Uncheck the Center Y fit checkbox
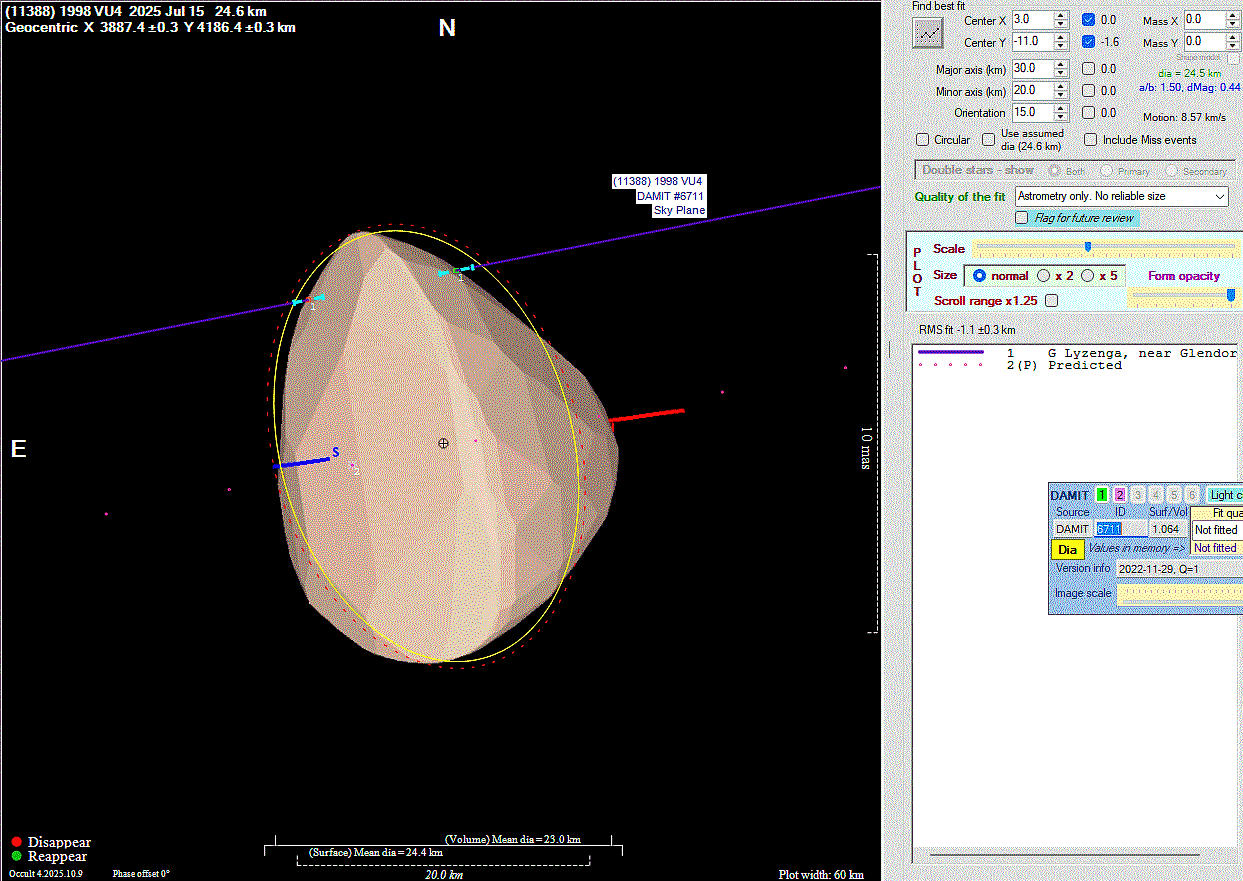 point(1089,42)
